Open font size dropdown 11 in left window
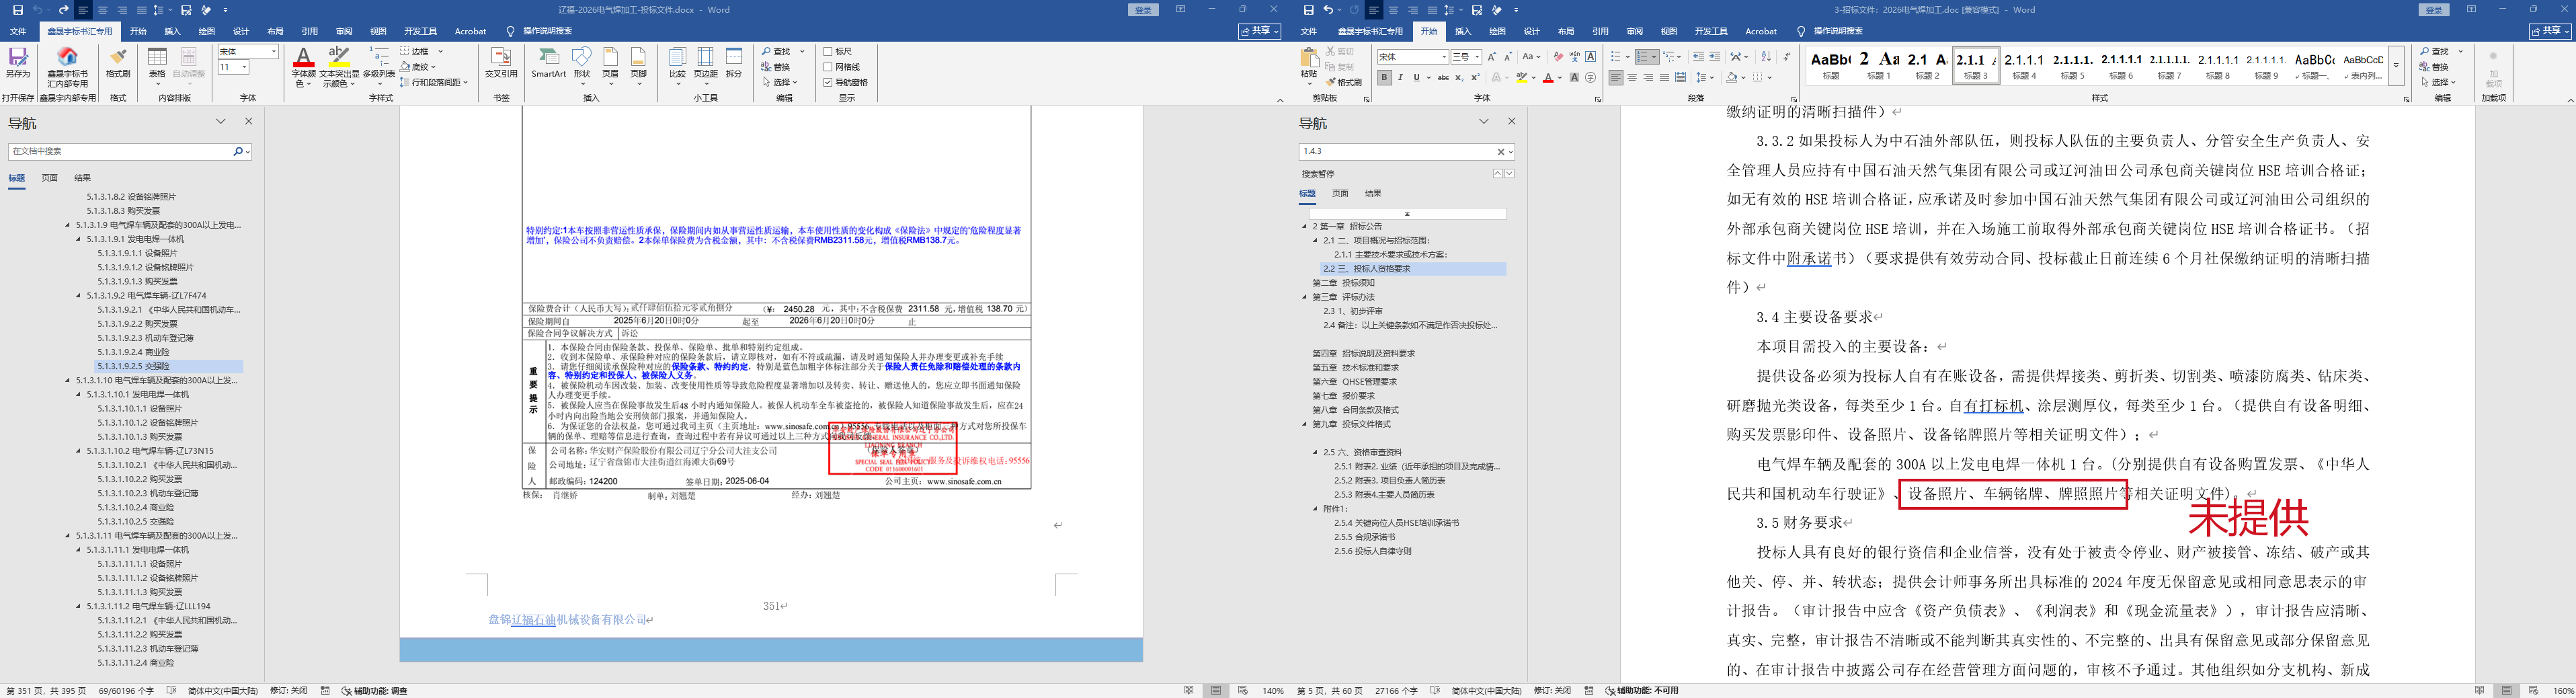The width and height of the screenshot is (2576, 698). [x=244, y=67]
